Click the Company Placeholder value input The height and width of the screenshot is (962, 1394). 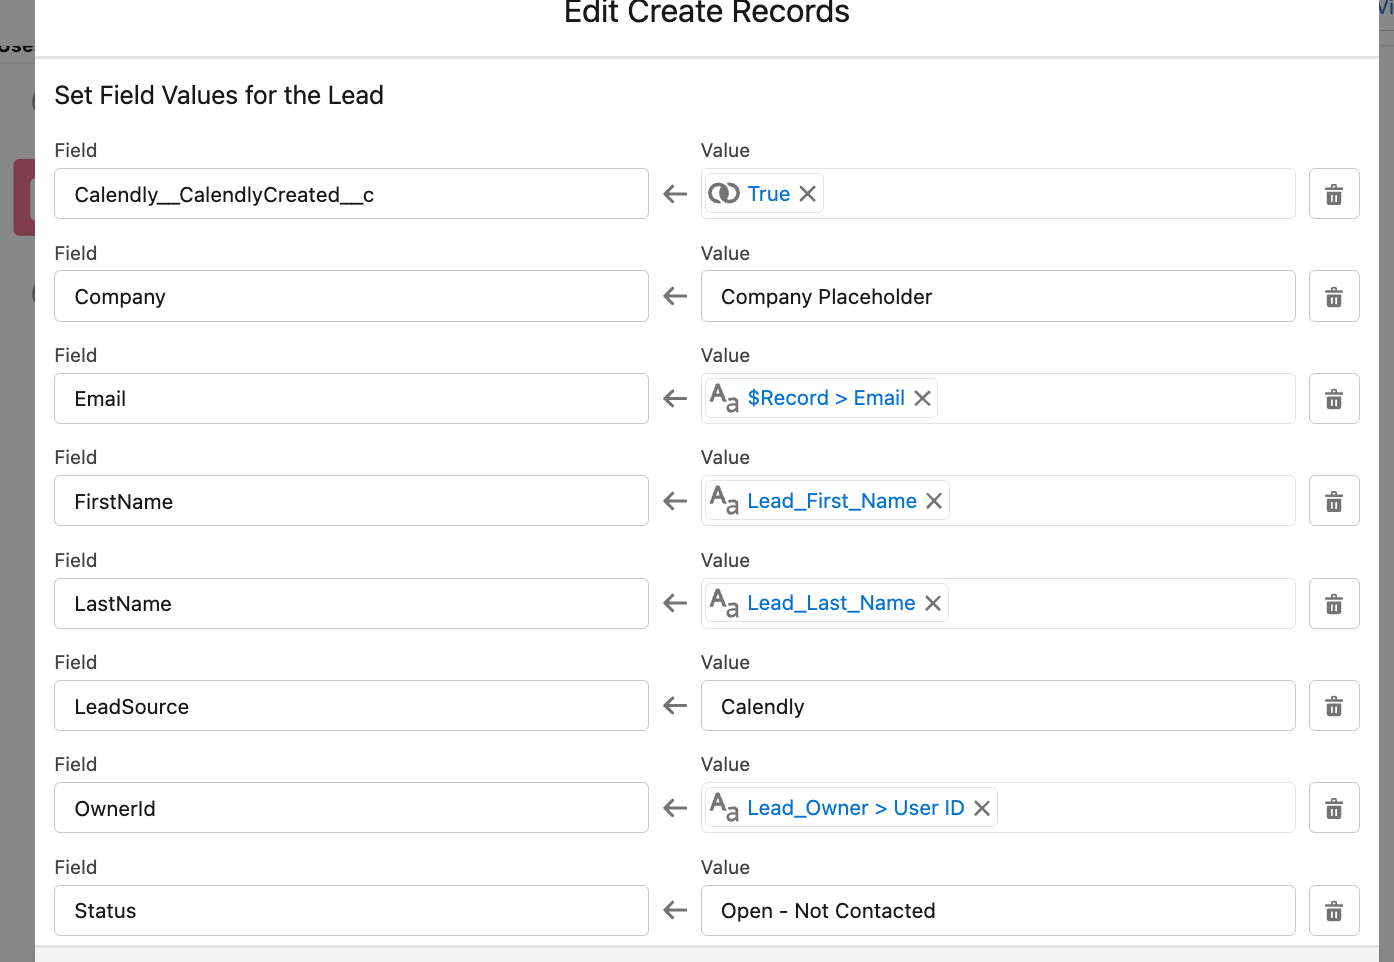(997, 297)
